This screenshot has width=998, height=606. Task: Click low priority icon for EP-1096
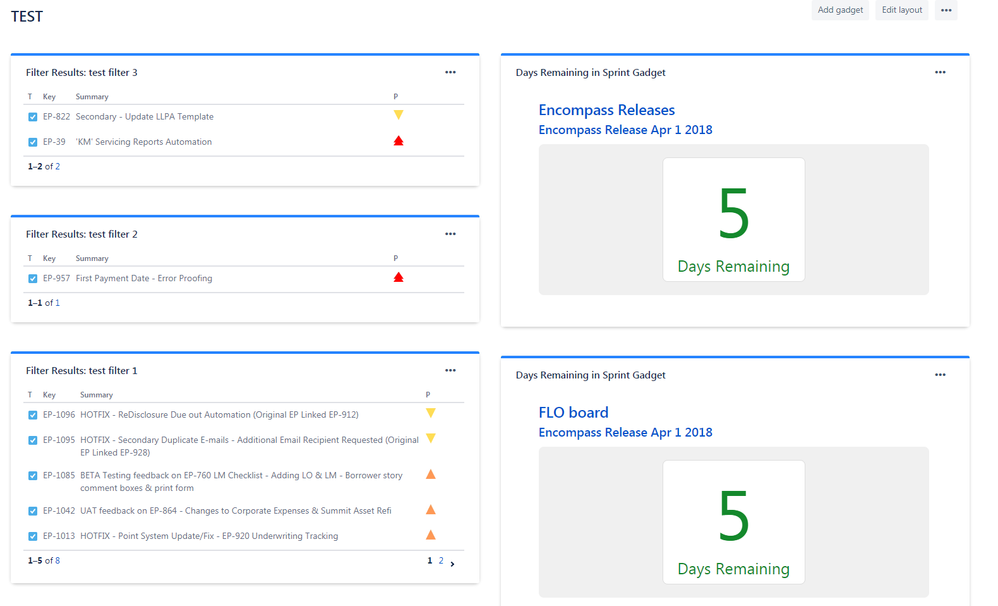point(431,413)
